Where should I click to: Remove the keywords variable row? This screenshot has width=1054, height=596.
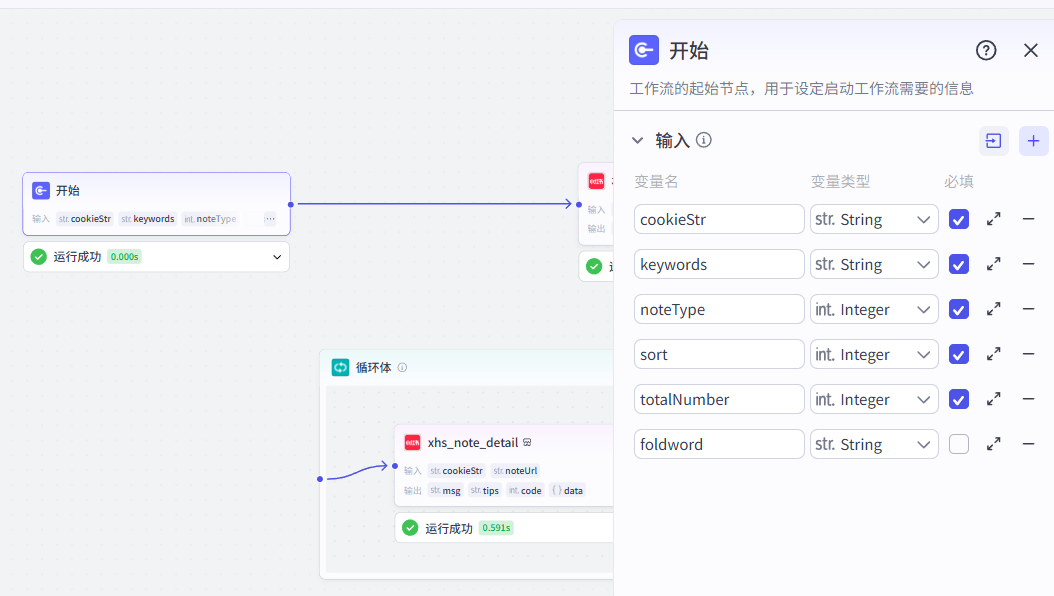click(1028, 264)
